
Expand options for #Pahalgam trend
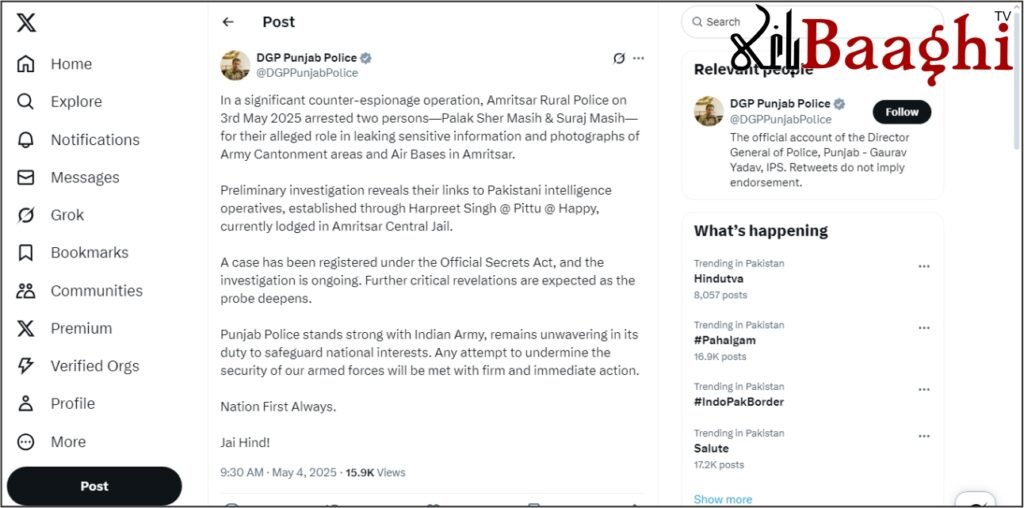tap(924, 328)
